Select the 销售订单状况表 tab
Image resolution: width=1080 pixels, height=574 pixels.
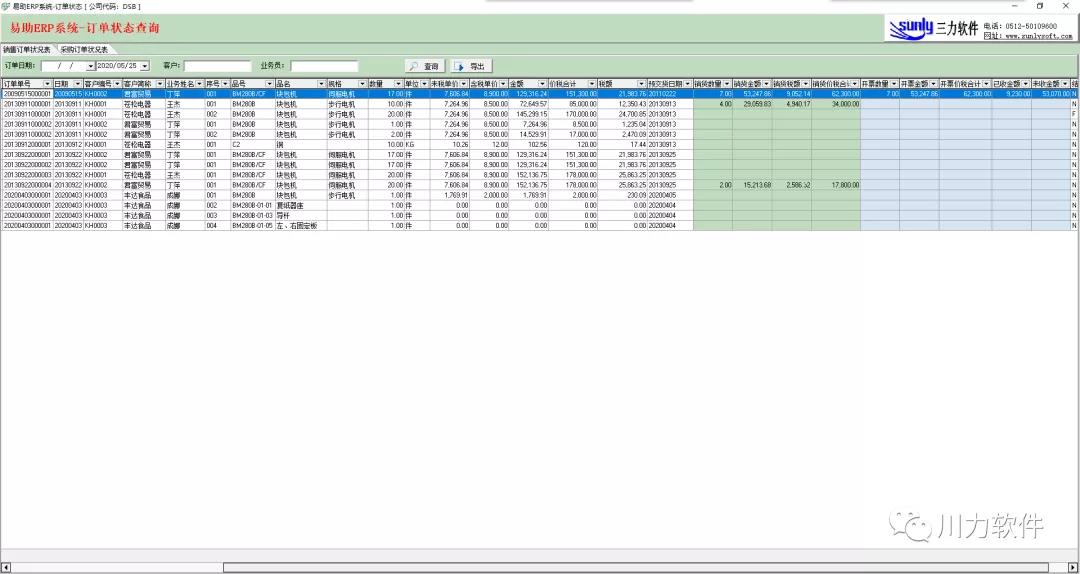27,49
